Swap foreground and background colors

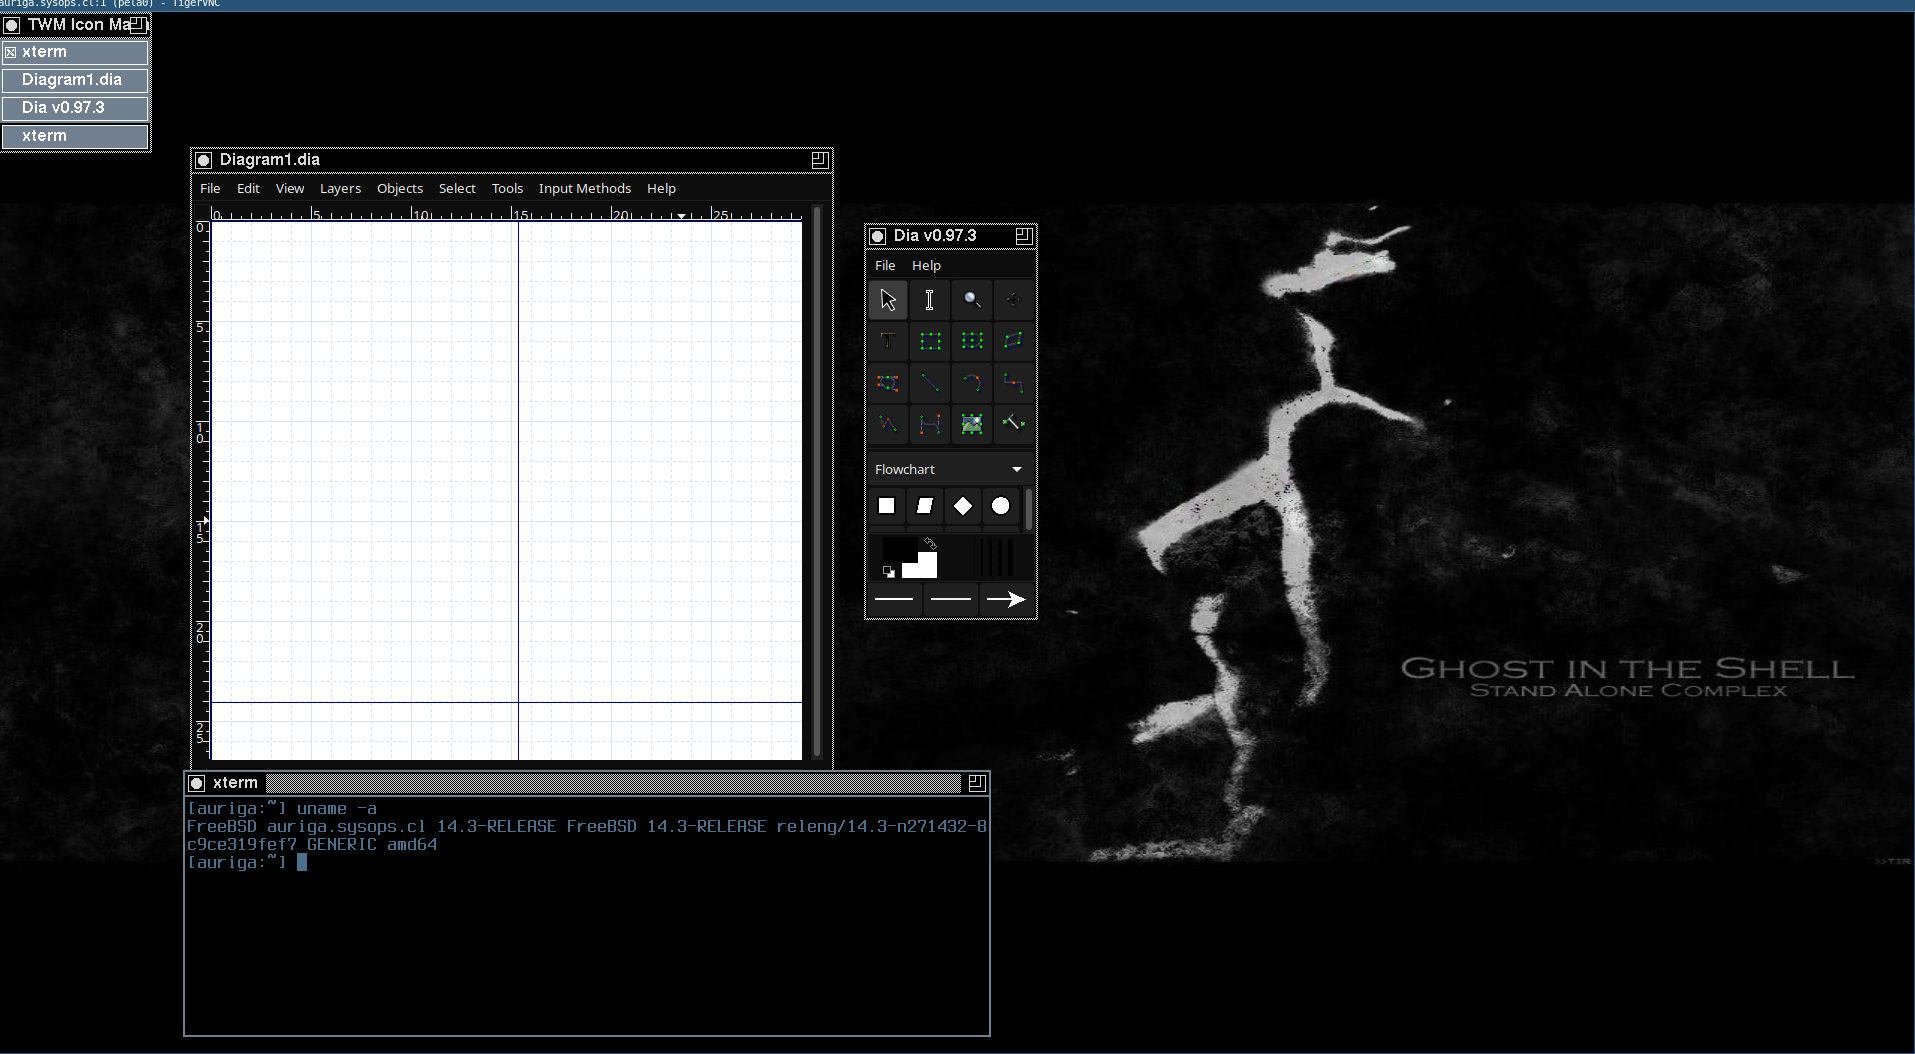click(930, 543)
